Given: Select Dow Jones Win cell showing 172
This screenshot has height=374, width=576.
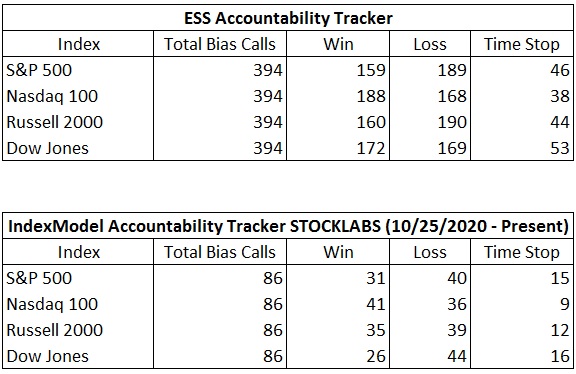Looking at the screenshot, I should (x=371, y=148).
